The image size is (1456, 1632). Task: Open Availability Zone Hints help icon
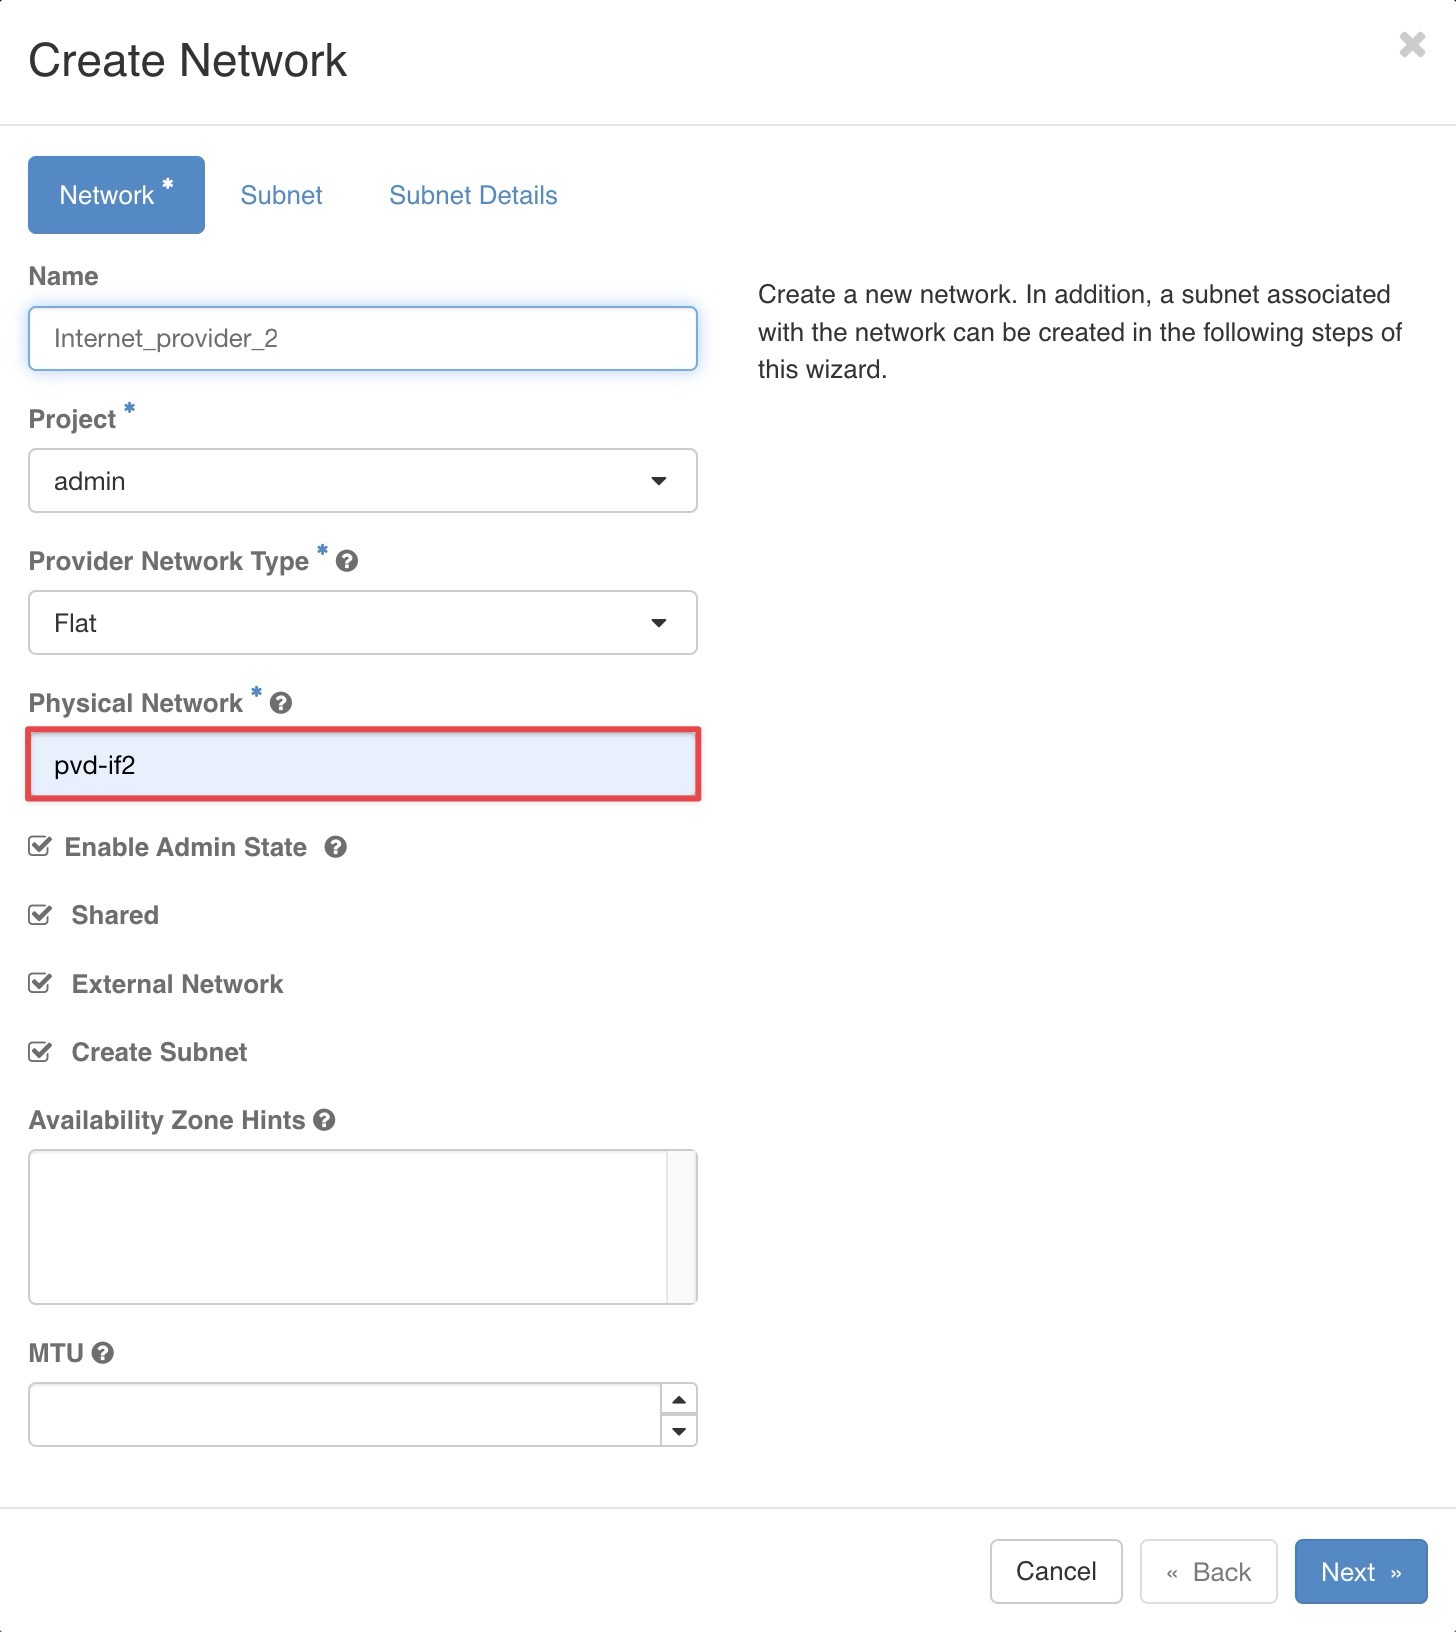tap(324, 1120)
